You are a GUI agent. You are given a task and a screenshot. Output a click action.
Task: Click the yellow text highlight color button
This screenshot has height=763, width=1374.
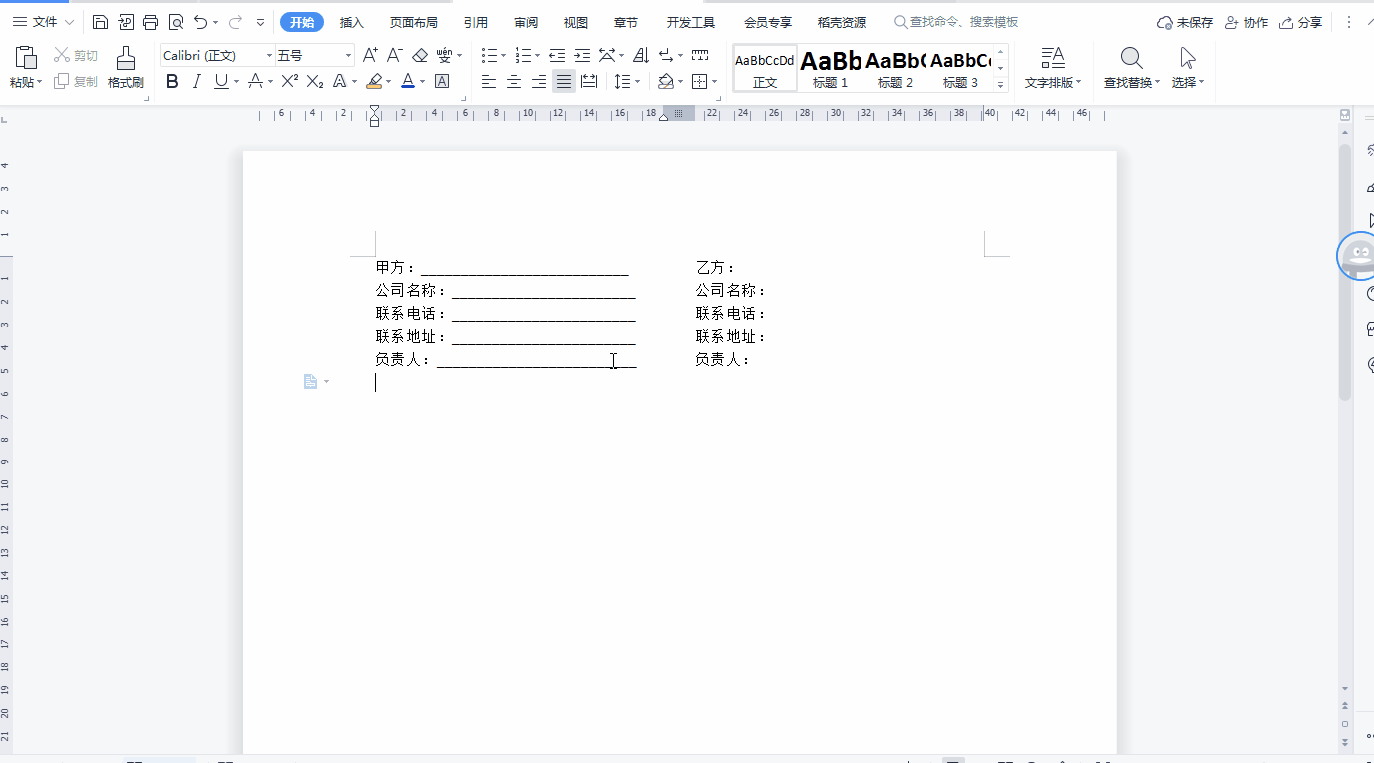374,82
